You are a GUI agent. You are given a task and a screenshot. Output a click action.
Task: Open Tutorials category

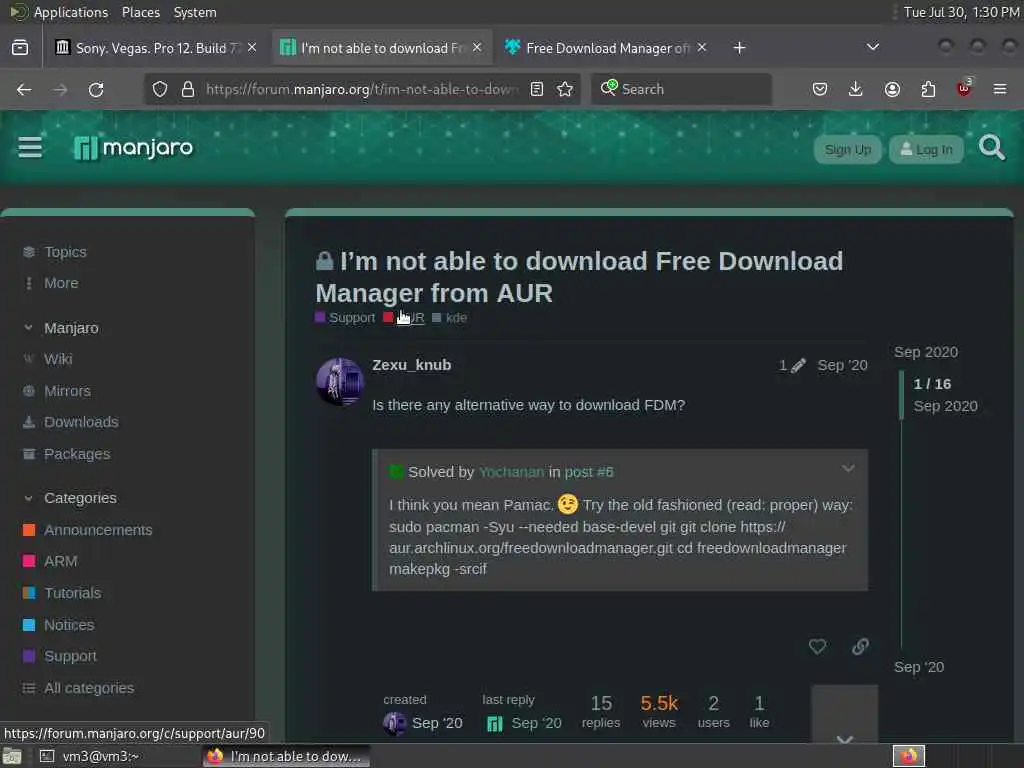tap(72, 594)
